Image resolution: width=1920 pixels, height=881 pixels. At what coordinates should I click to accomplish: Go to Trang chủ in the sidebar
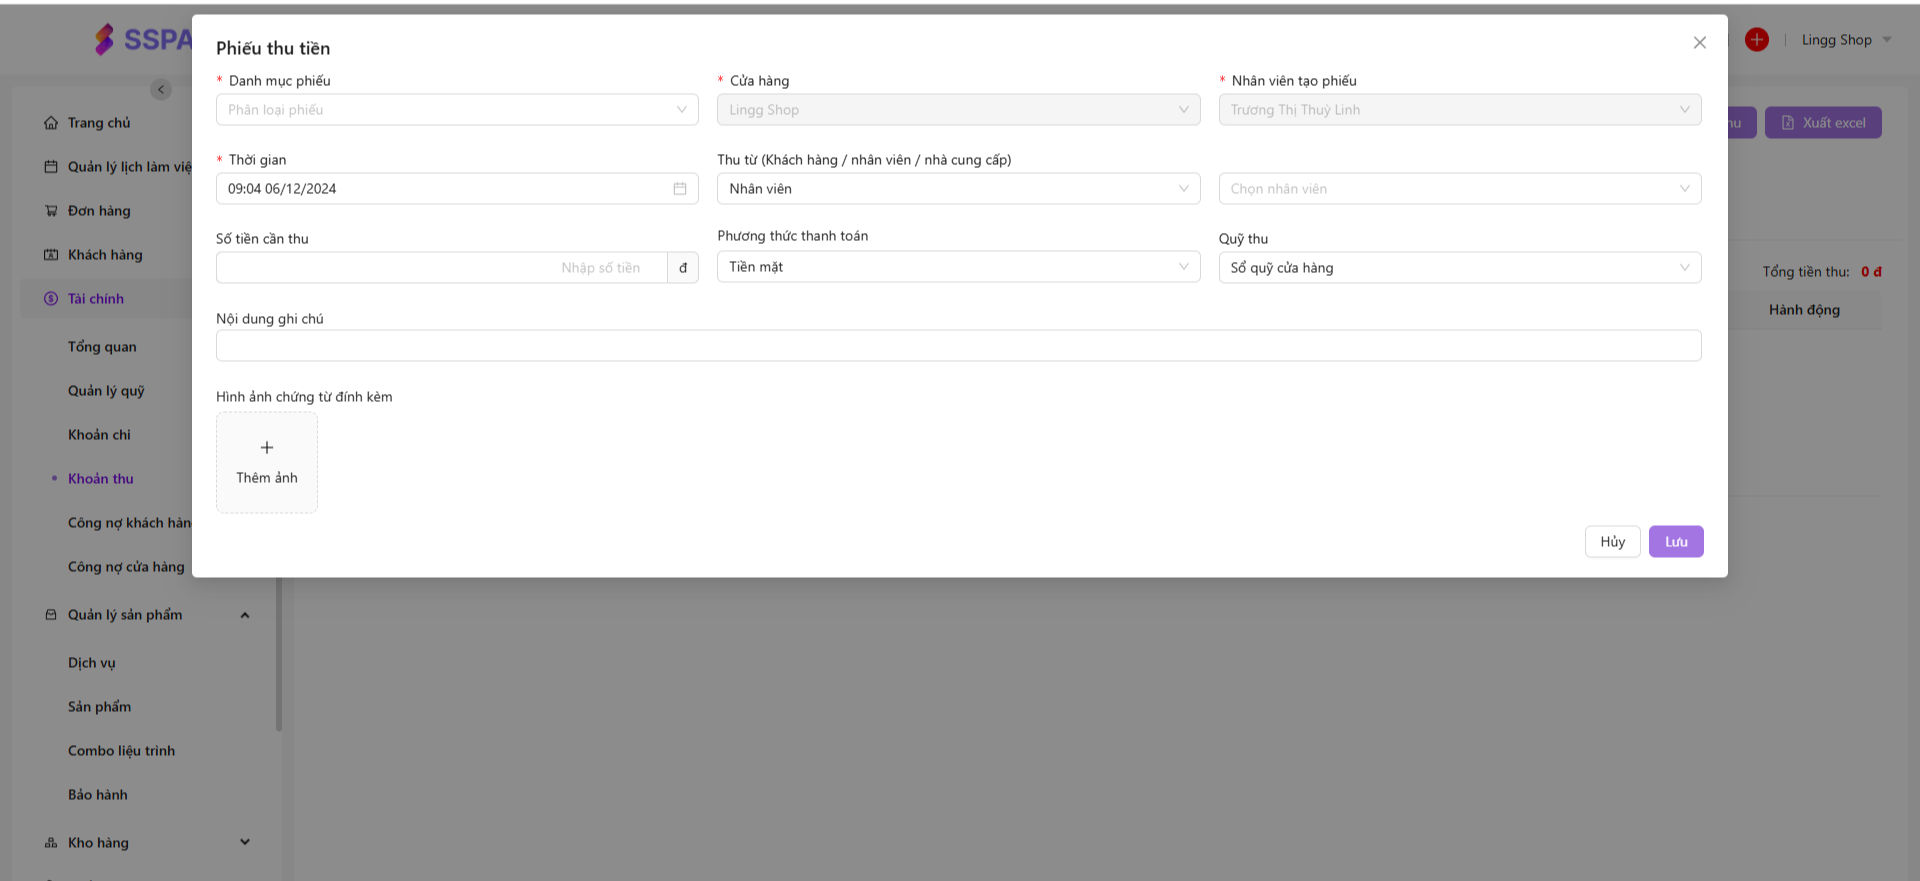[99, 123]
